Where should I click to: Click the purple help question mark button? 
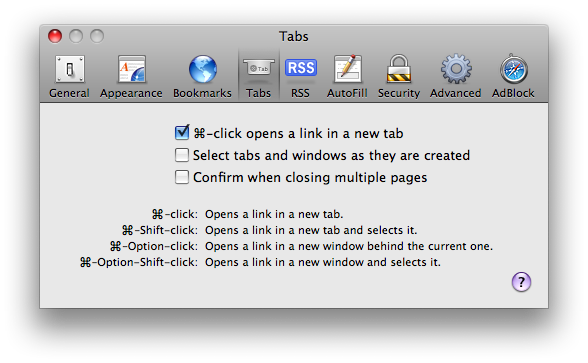(x=521, y=282)
